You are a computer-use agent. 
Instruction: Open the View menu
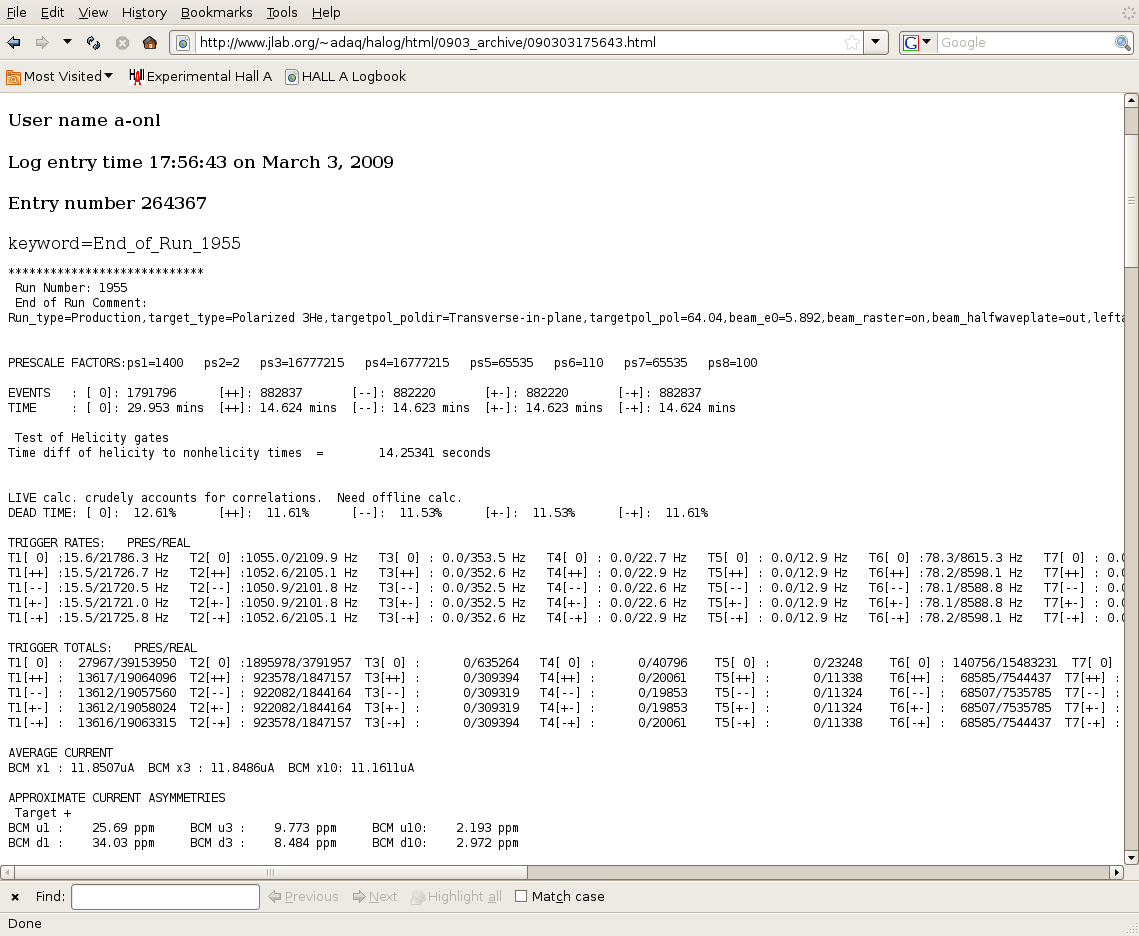click(x=93, y=12)
